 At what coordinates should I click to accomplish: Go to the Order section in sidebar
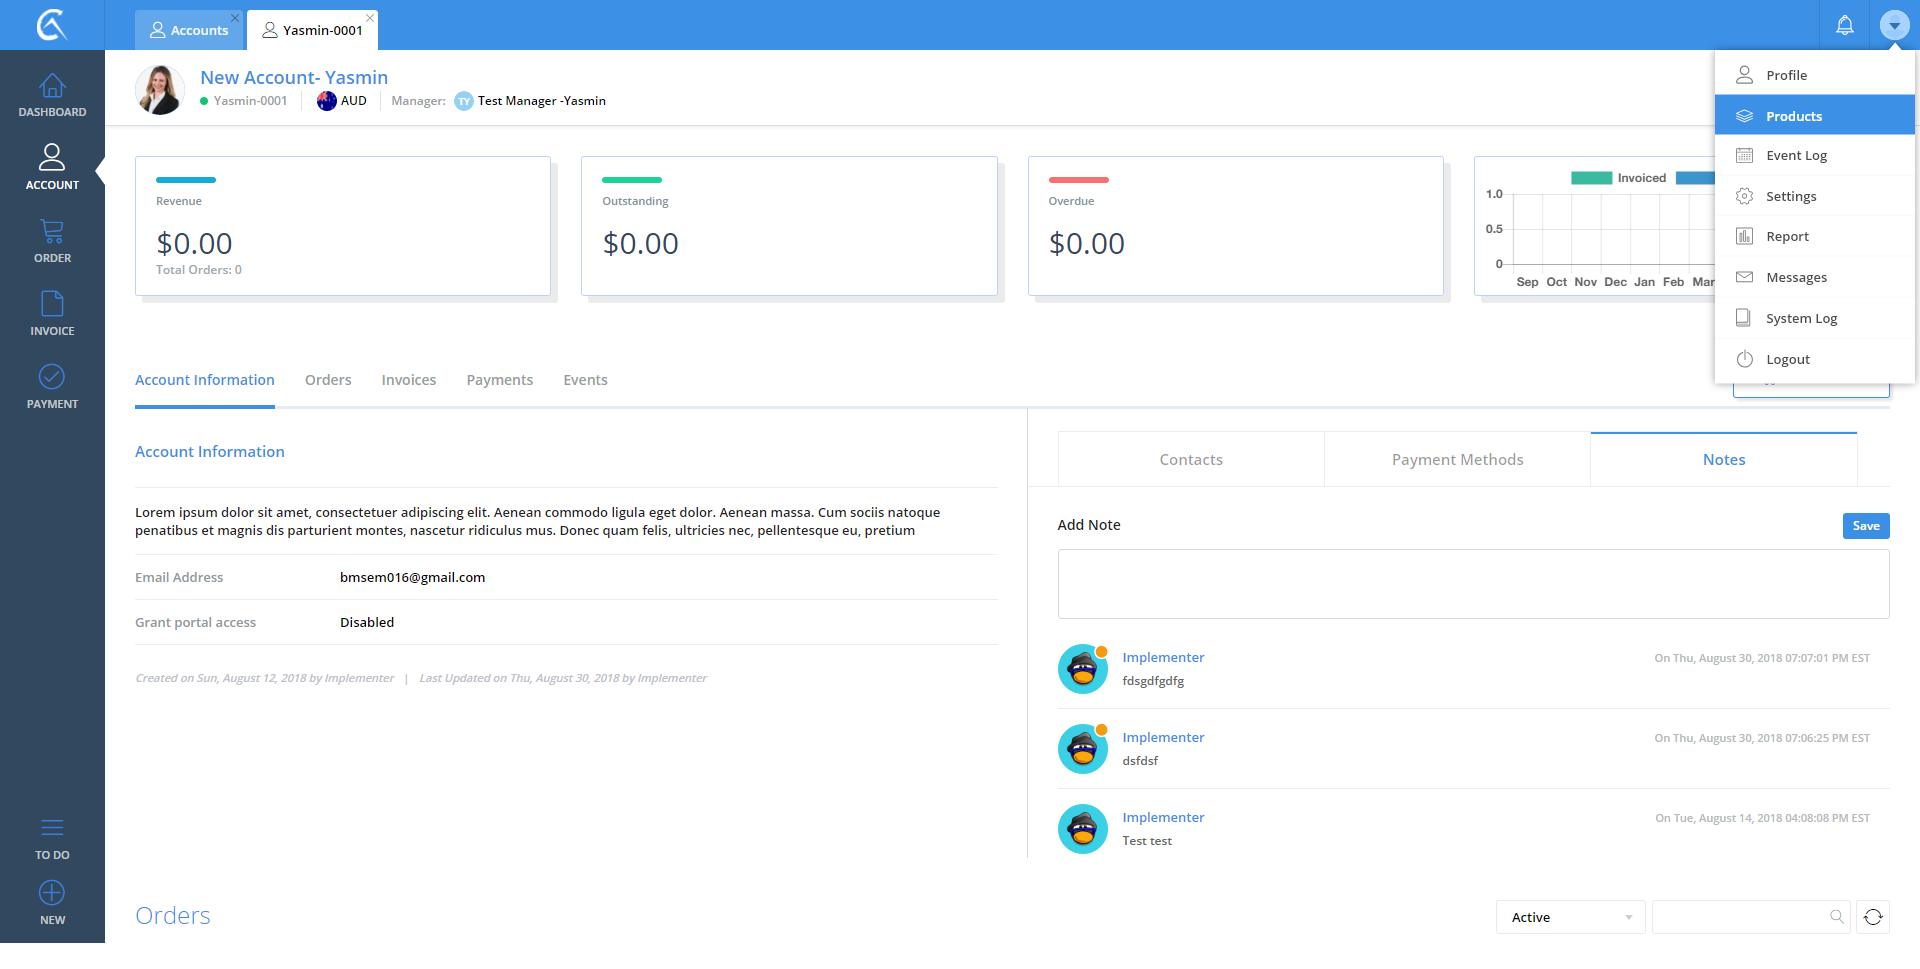[x=52, y=242]
